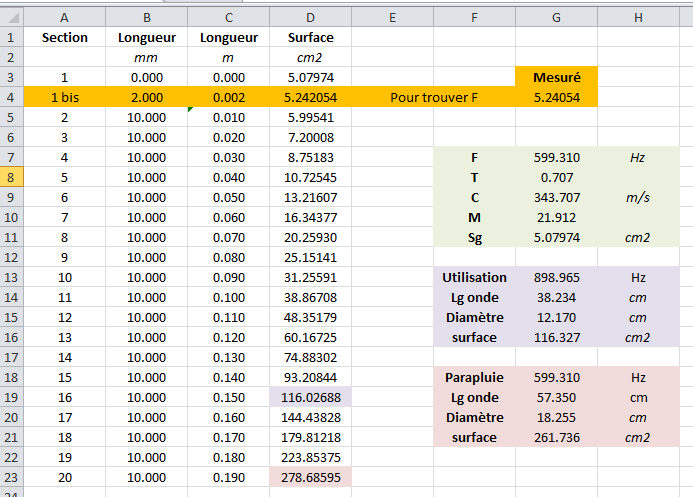Click purple highlighted cell 116.02688
693x497 pixels.
point(310,397)
